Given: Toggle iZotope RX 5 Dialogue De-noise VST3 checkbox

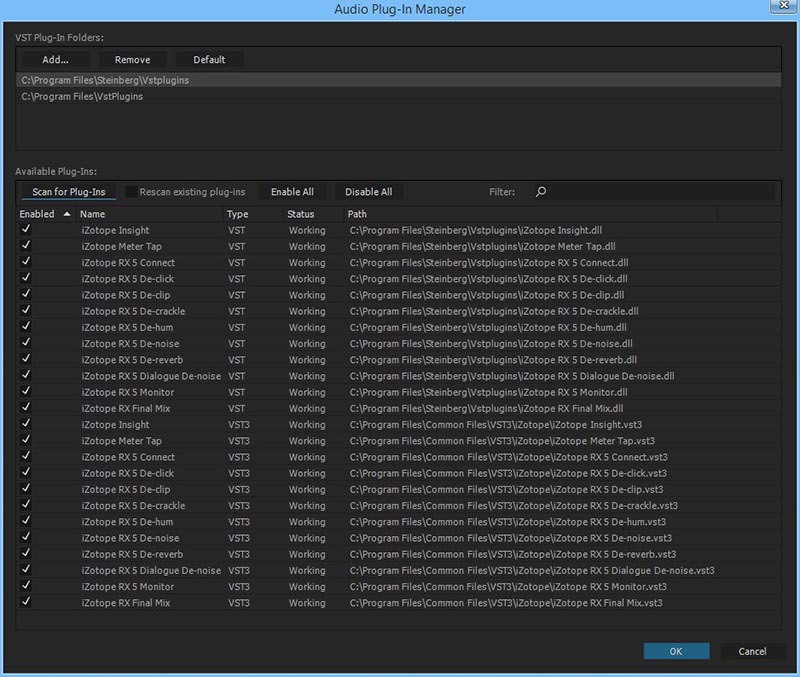Looking at the screenshot, I should (x=26, y=569).
